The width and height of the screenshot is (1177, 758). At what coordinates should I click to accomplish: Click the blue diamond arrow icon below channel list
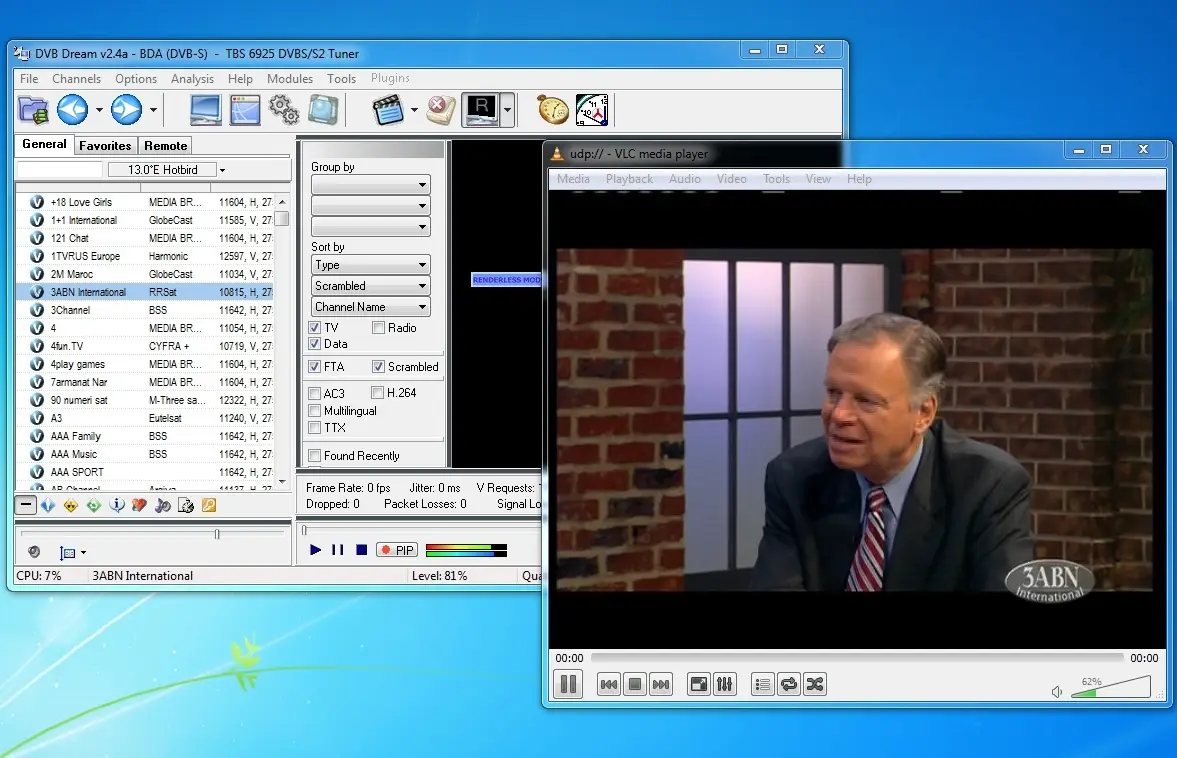point(48,505)
